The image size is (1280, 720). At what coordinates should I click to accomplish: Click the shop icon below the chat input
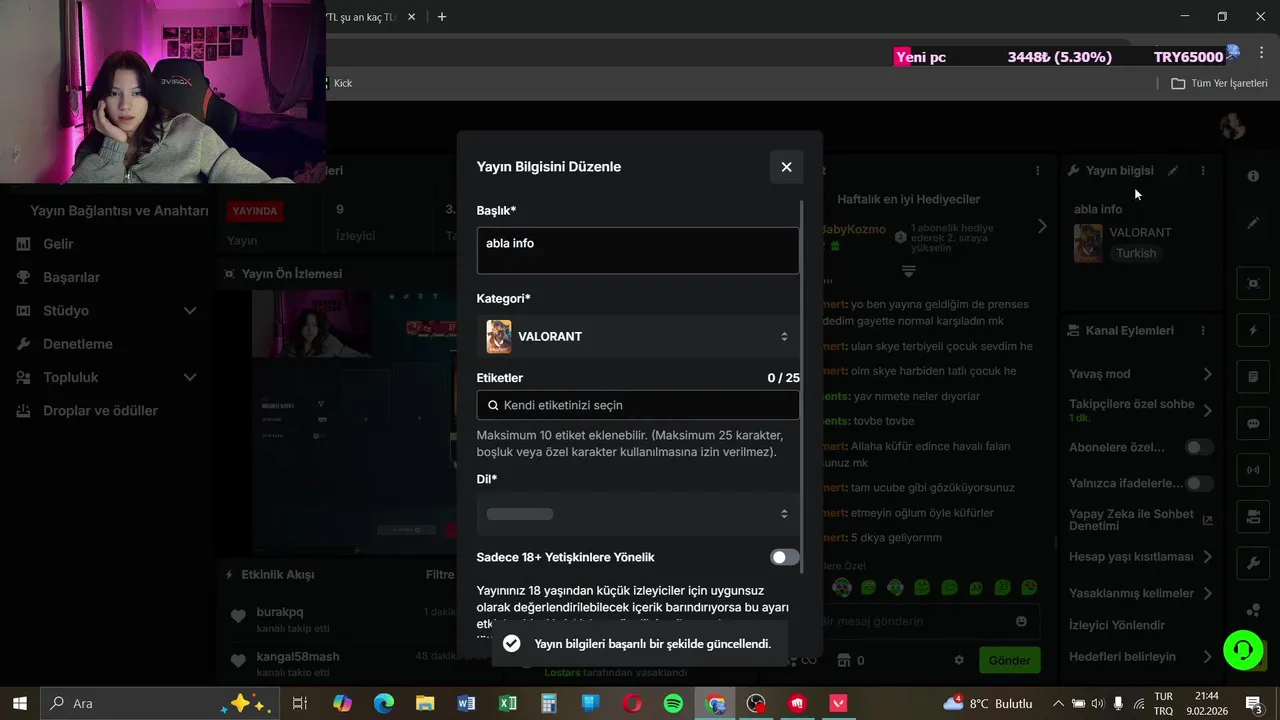point(843,660)
